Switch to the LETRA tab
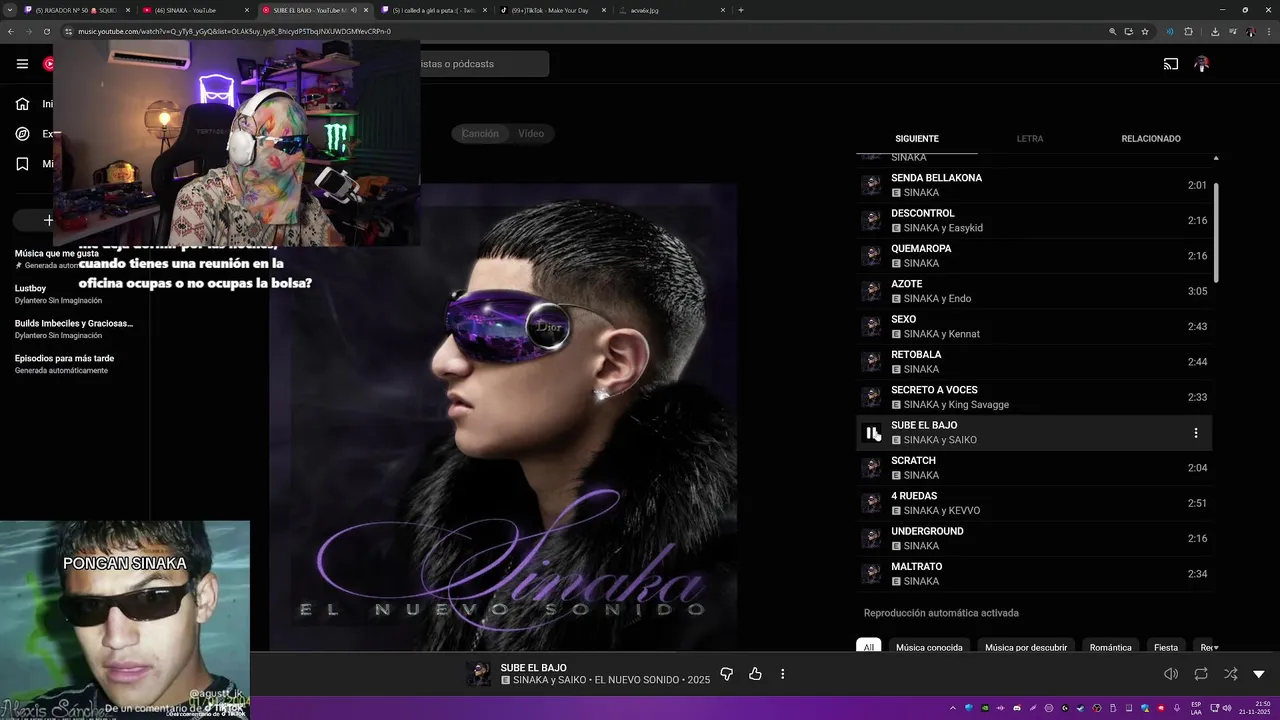 (x=1030, y=139)
